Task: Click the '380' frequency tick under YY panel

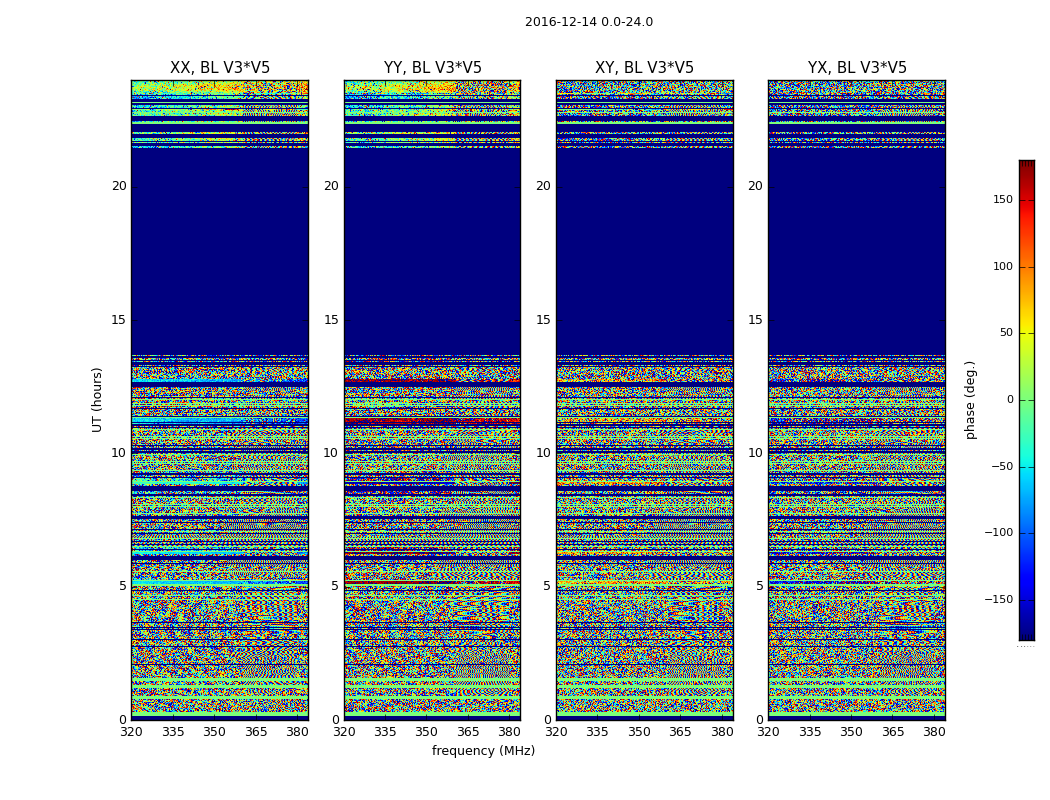Action: (510, 732)
